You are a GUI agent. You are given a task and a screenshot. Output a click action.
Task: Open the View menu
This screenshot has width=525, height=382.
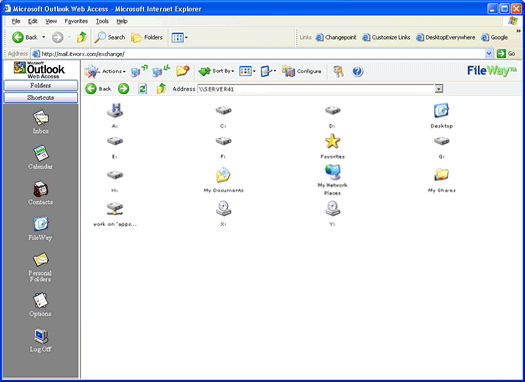tap(51, 21)
